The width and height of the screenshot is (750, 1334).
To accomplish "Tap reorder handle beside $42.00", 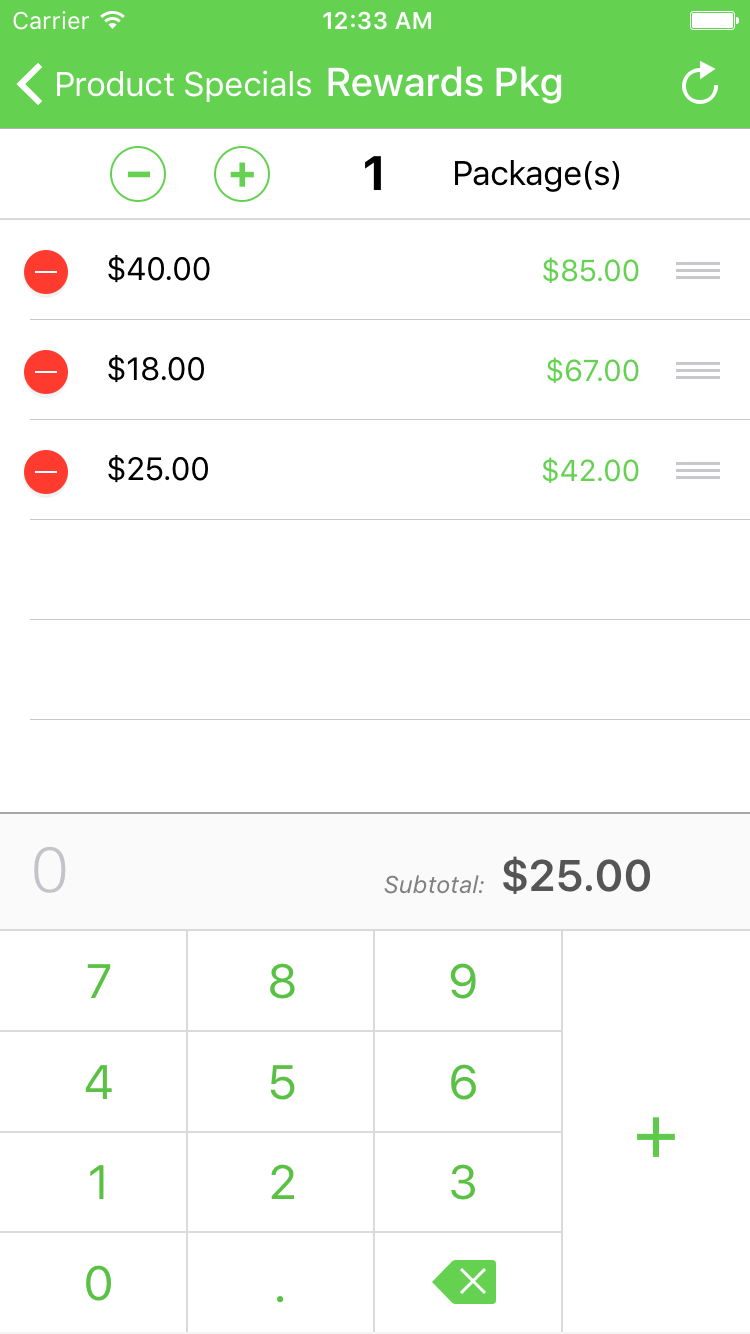I will pyautogui.click(x=698, y=470).
